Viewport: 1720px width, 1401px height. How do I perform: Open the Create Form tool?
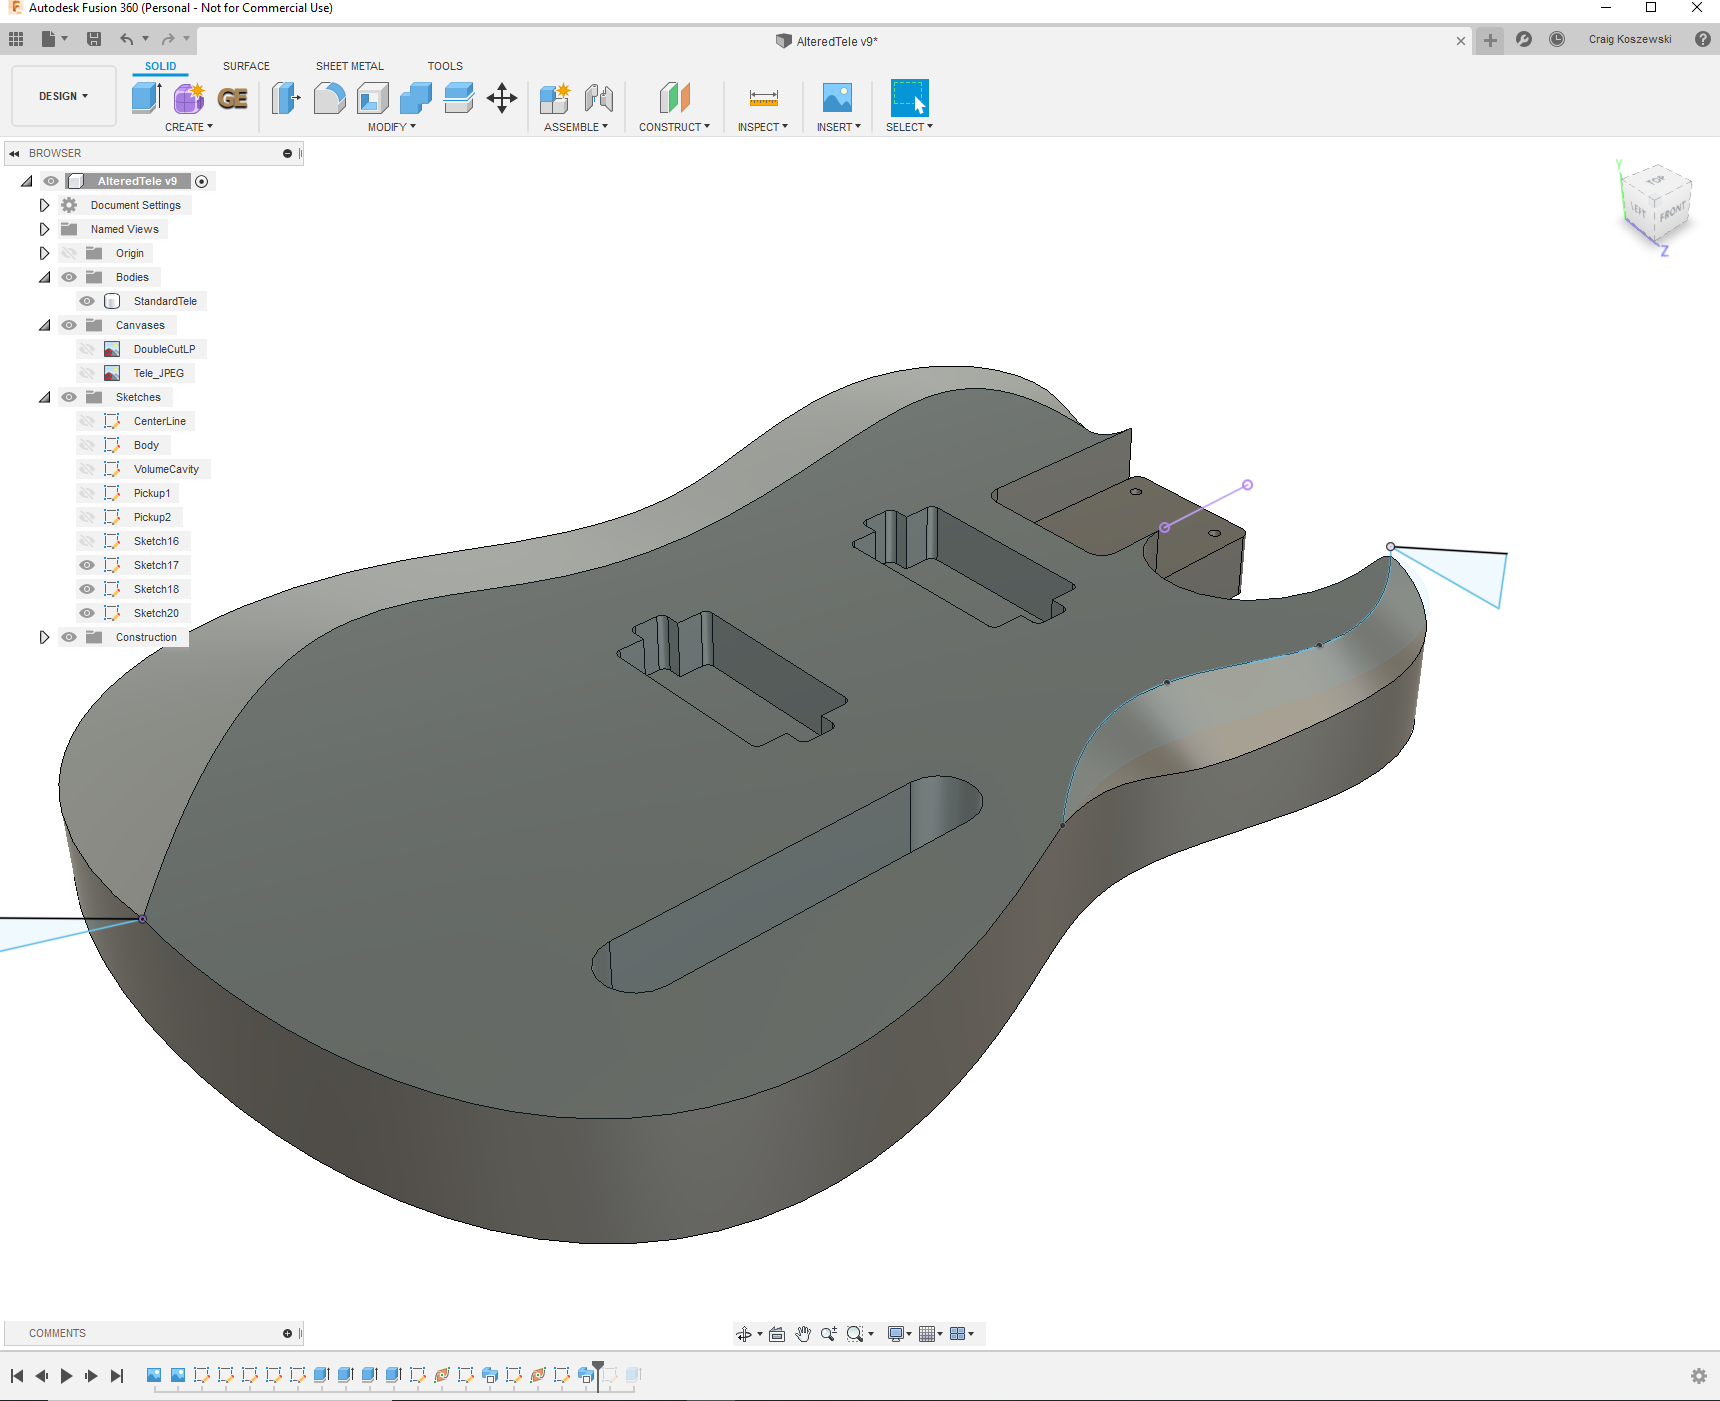click(x=189, y=98)
